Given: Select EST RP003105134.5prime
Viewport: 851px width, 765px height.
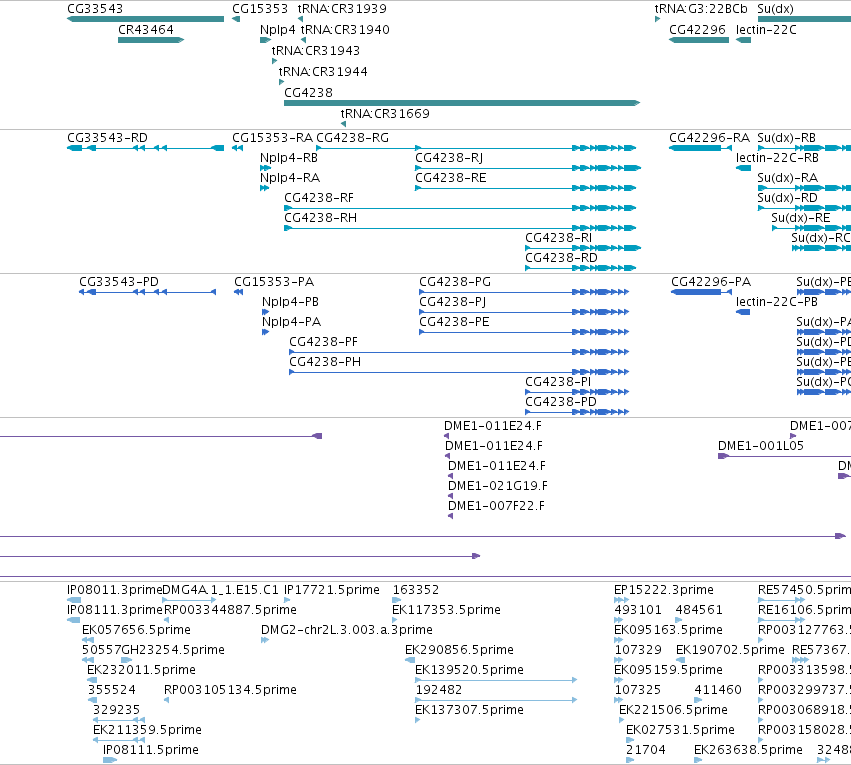Looking at the screenshot, I should coord(167,700).
